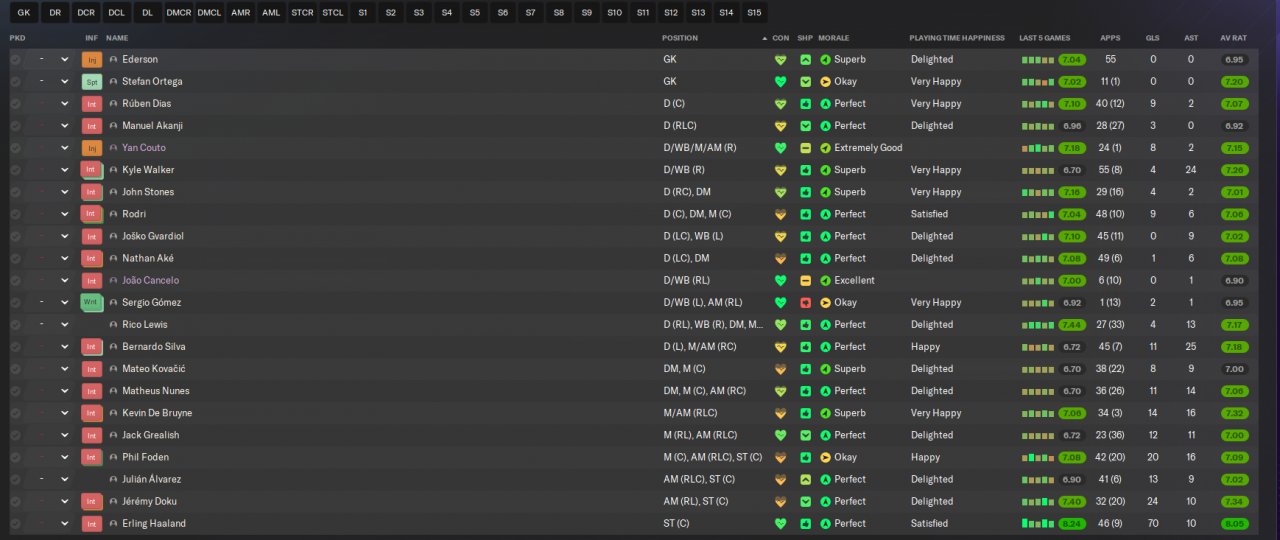
Task: Click Erling Haaland's Perfect morale icon
Action: (825, 523)
